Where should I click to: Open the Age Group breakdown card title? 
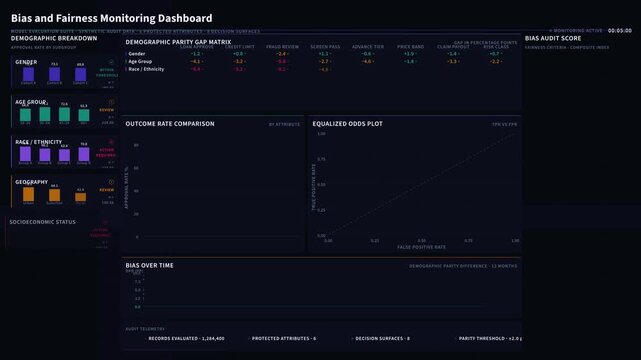click(x=31, y=102)
